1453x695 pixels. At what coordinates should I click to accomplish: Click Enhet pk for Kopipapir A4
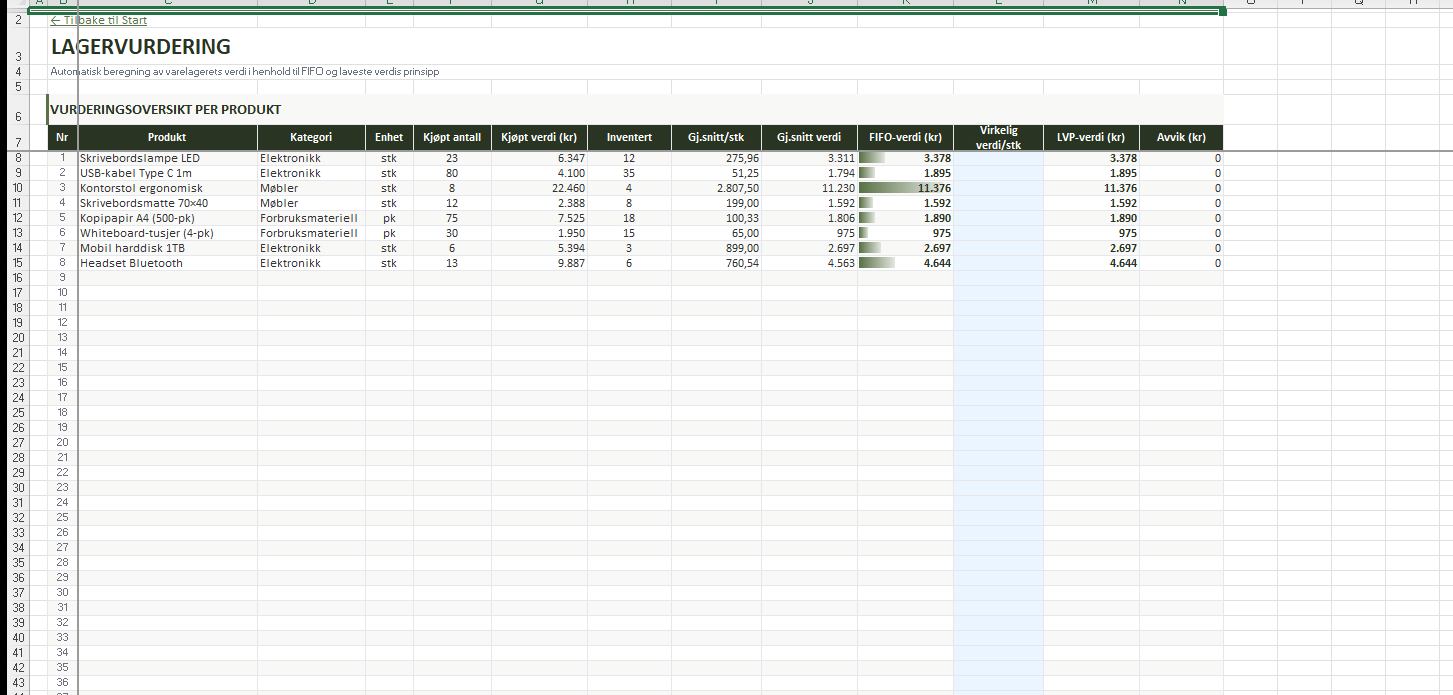(x=389, y=218)
